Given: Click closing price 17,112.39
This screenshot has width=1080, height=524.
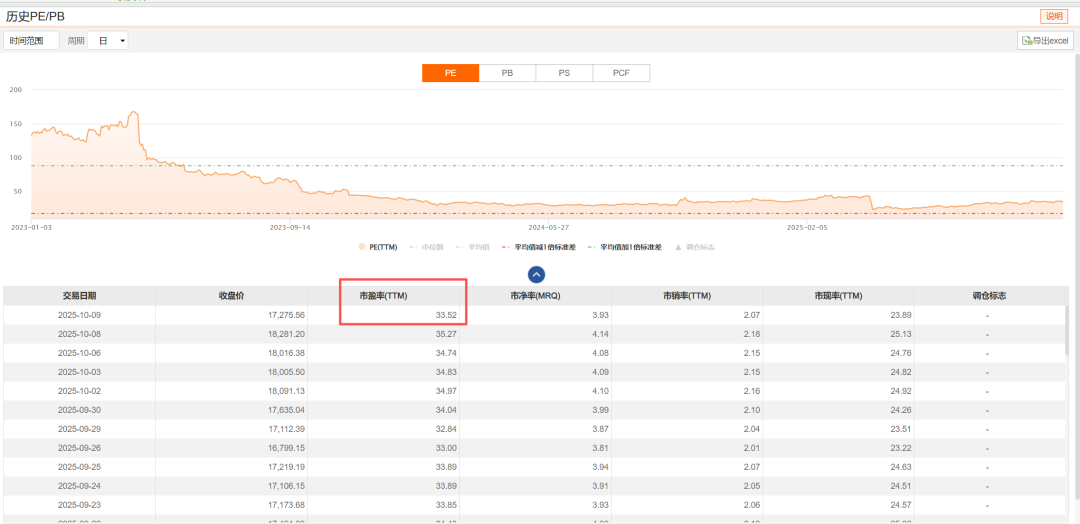Looking at the screenshot, I should click(x=287, y=429).
